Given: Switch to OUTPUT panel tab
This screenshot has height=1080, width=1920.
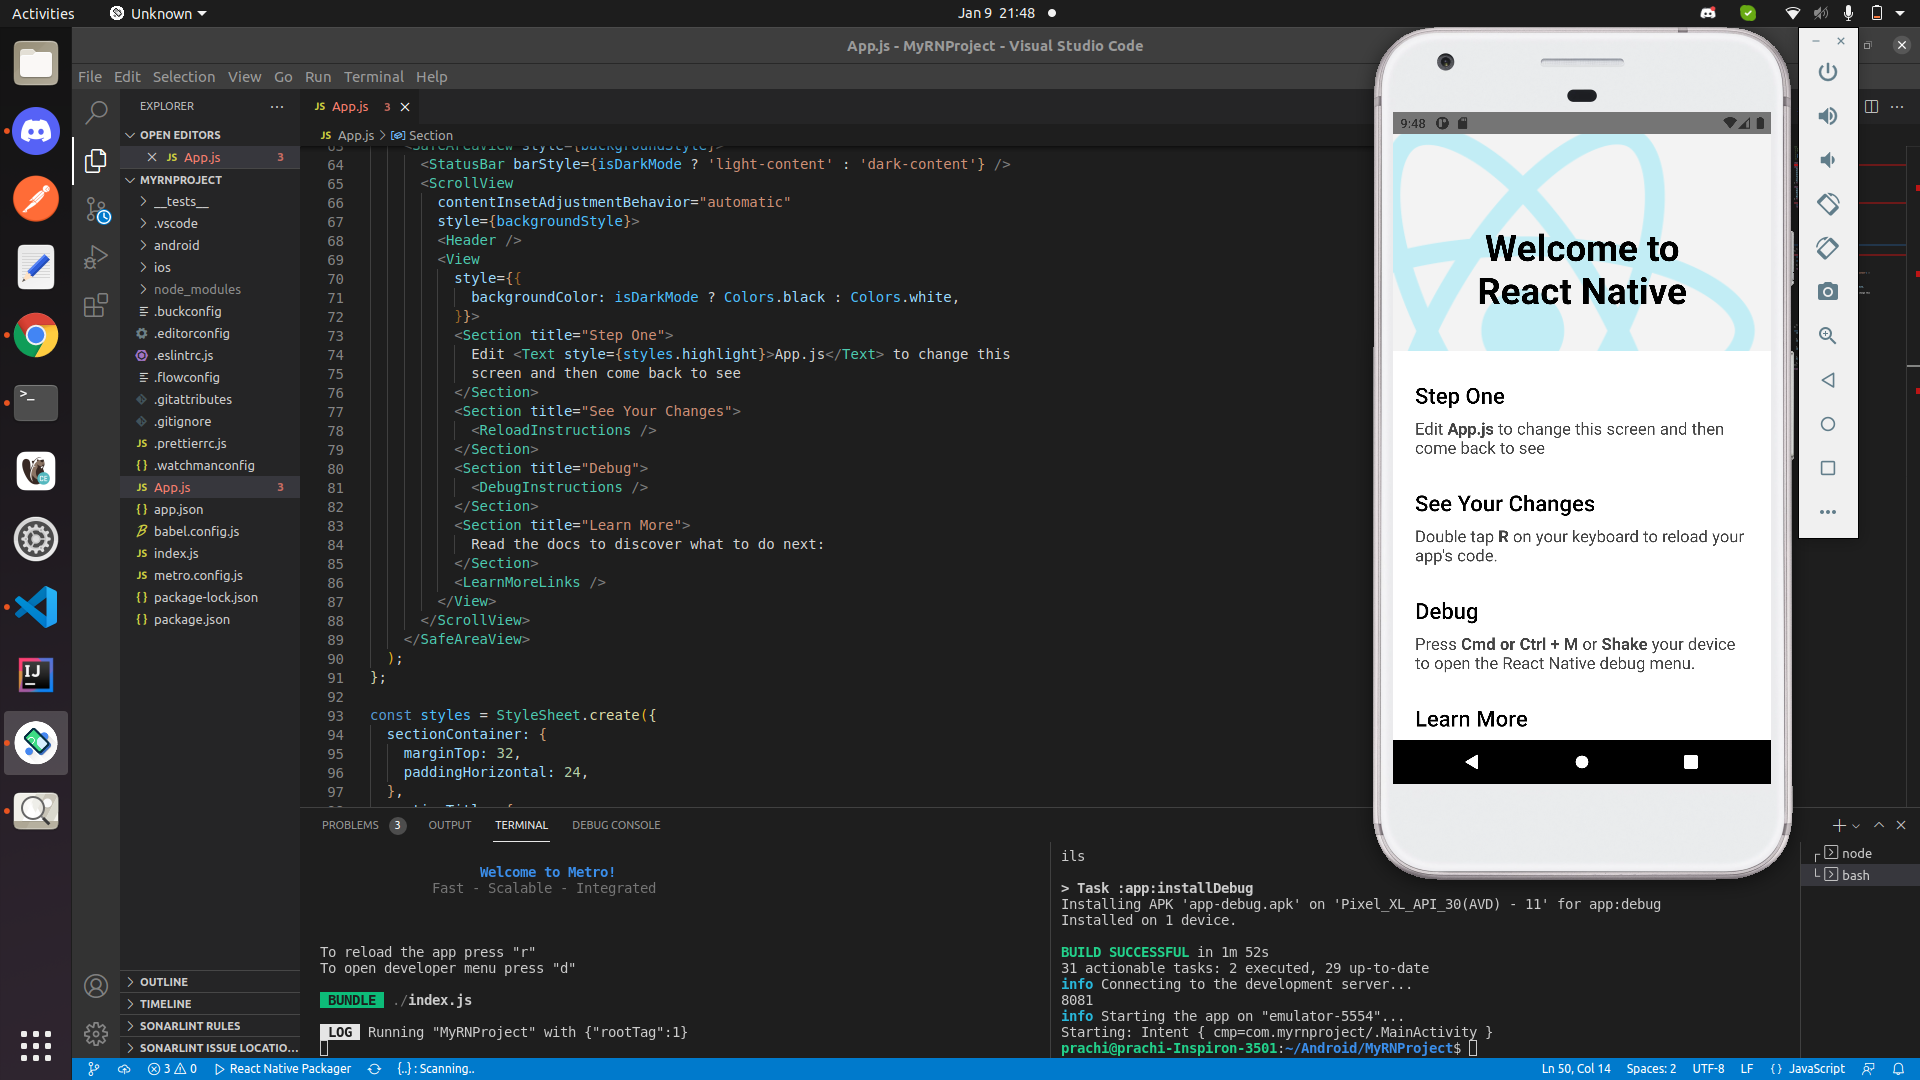Looking at the screenshot, I should tap(450, 826).
